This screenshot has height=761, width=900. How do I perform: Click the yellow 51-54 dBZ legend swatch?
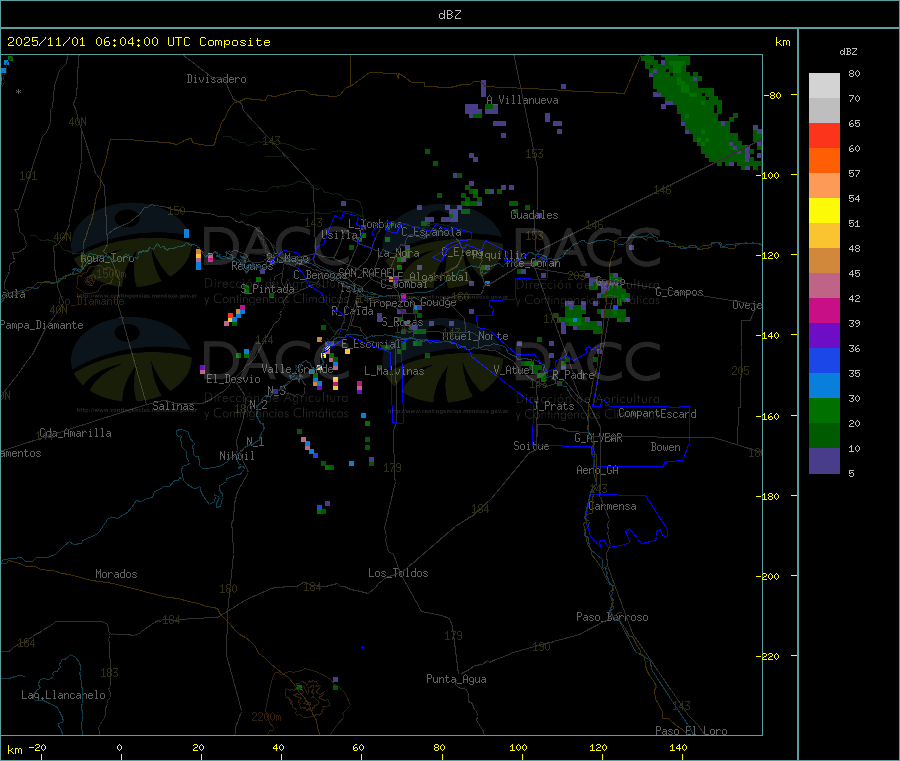pos(824,211)
